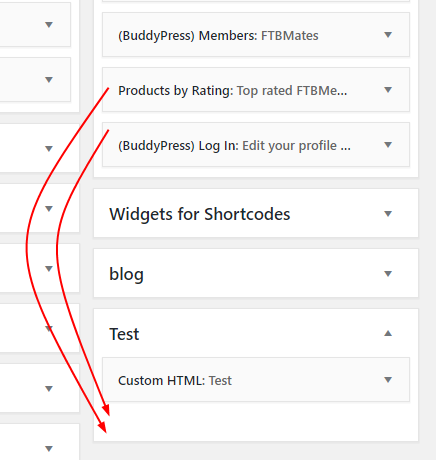Expand the (BuddyPress) Members: FTBMates widget arrow
Image resolution: width=436 pixels, height=460 pixels.
[388, 35]
